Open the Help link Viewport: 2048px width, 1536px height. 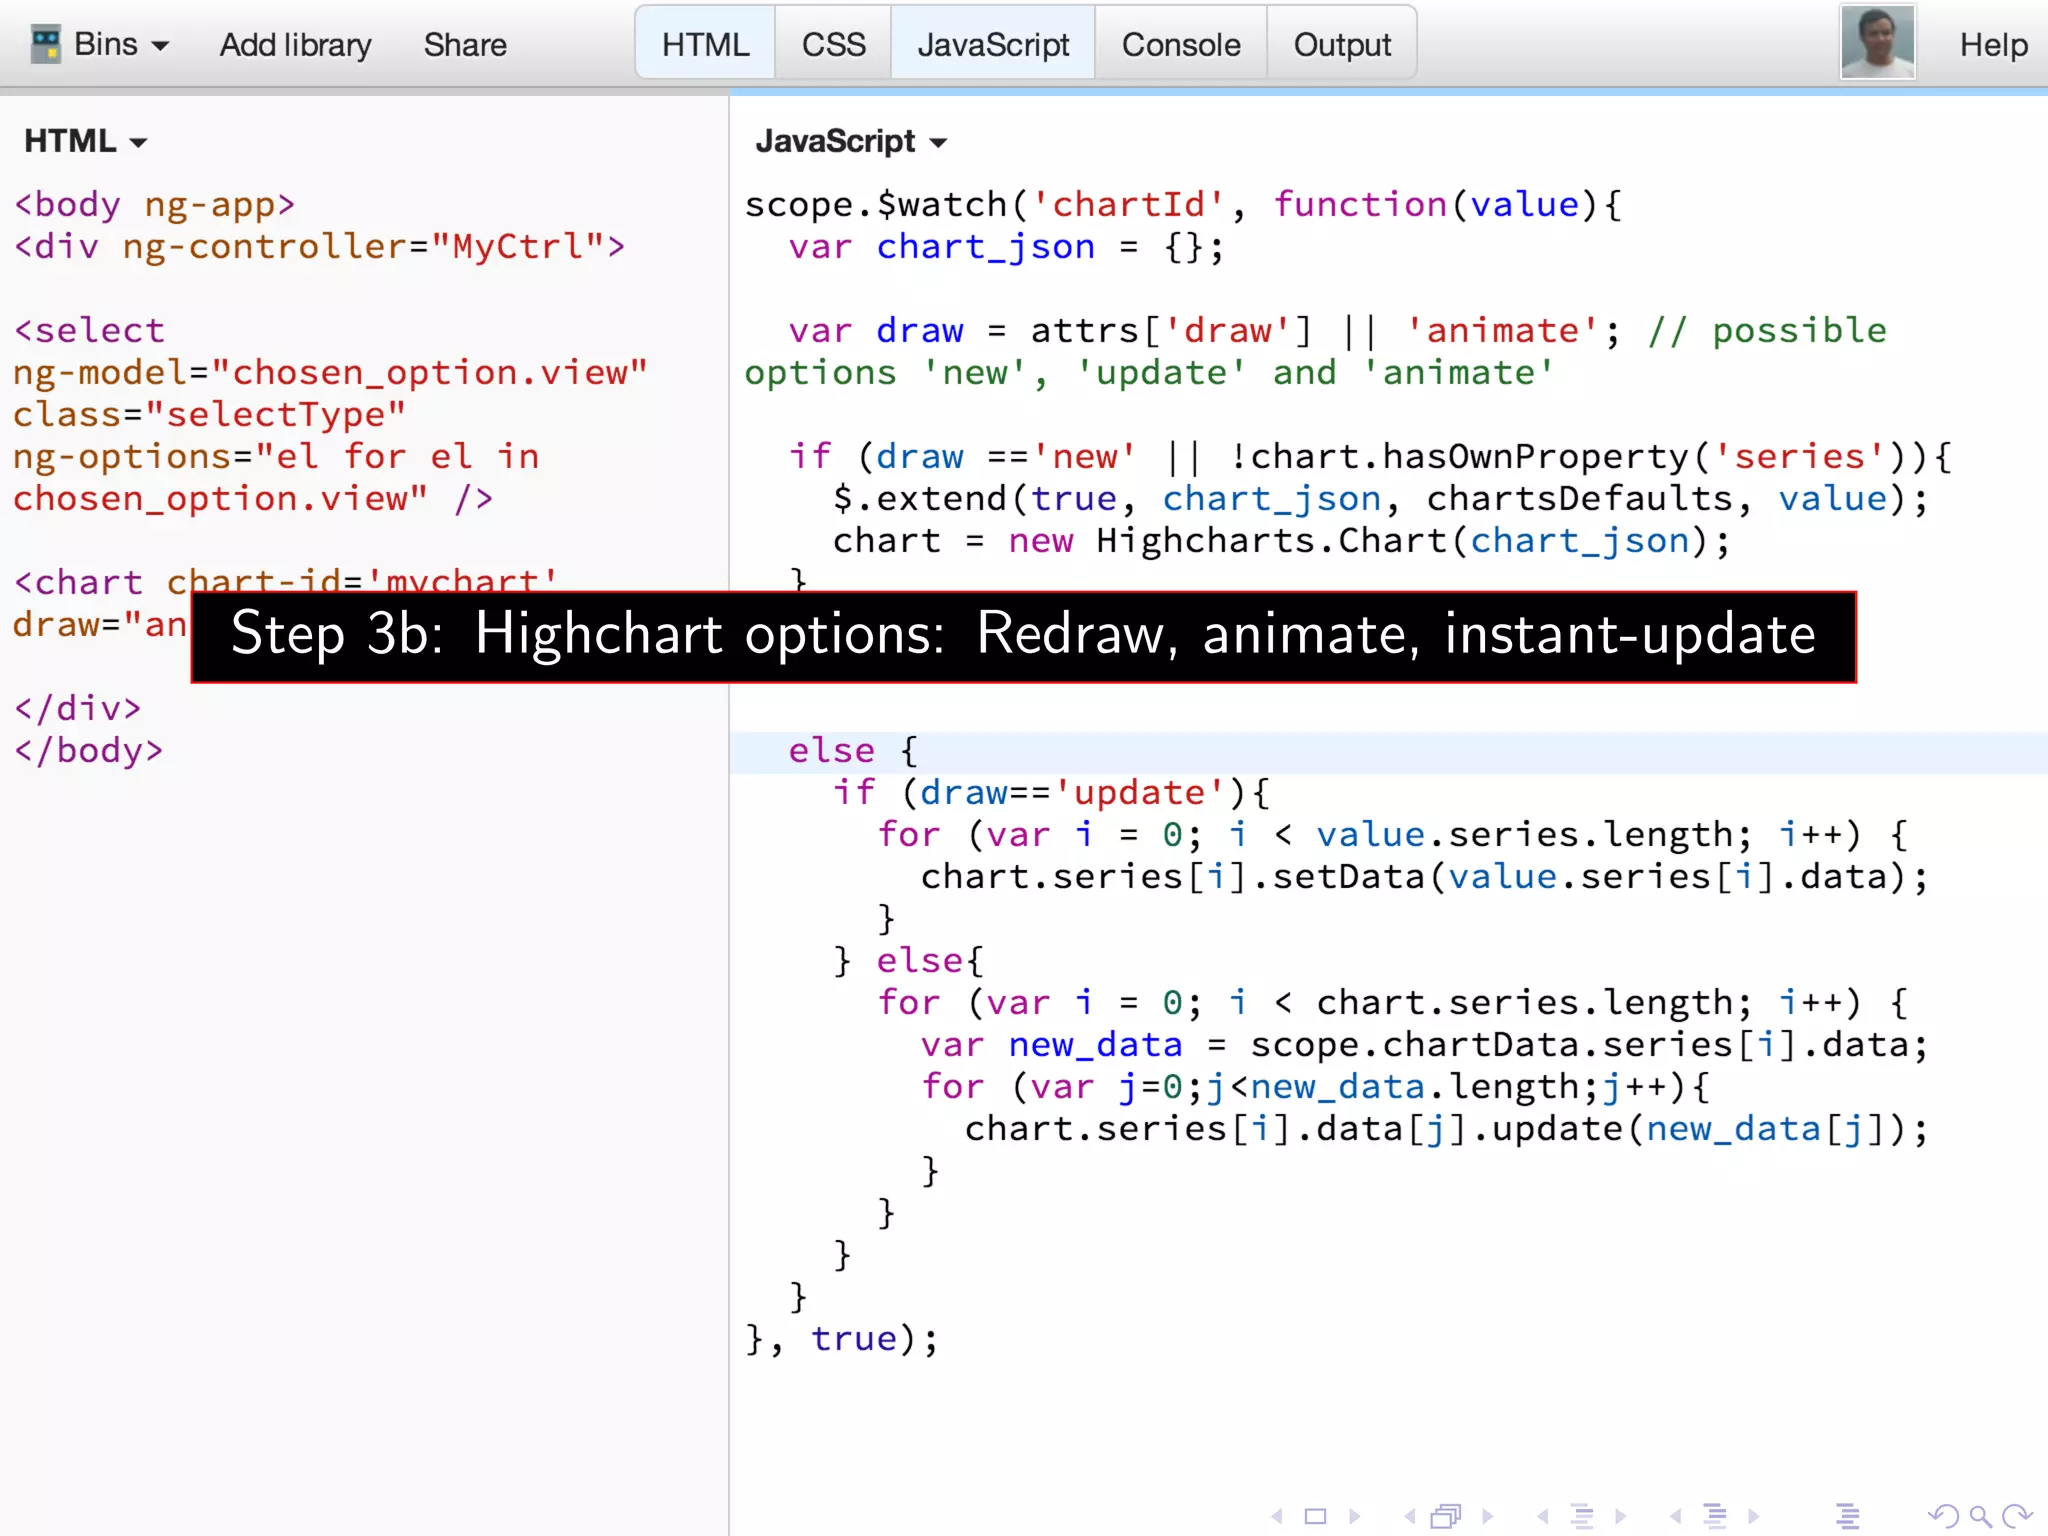[1992, 45]
